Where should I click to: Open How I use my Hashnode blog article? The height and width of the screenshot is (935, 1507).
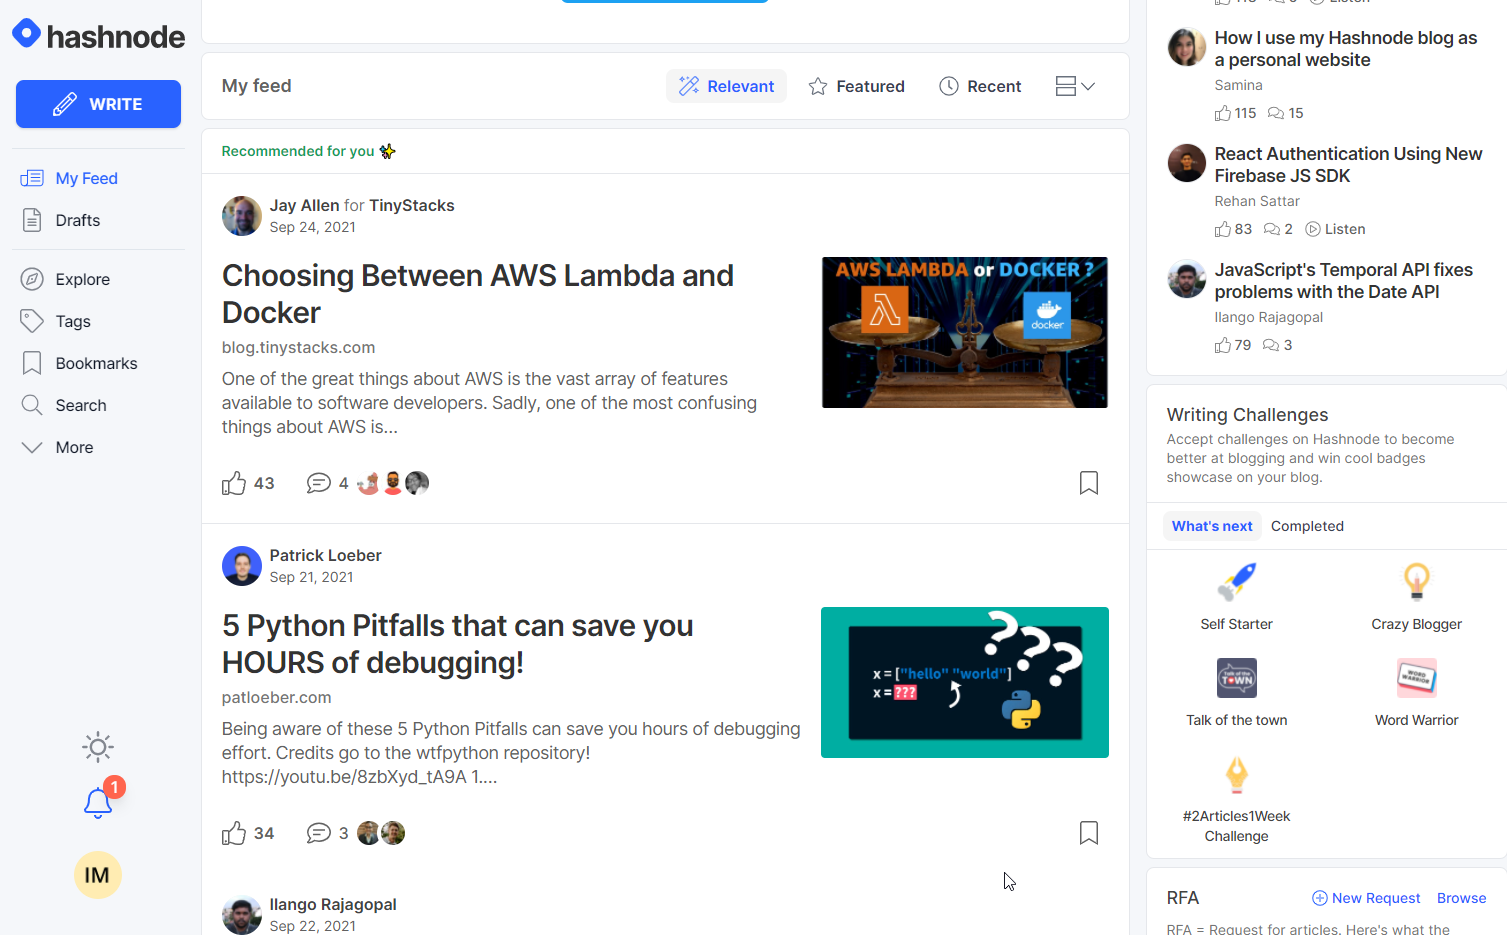1345,49
